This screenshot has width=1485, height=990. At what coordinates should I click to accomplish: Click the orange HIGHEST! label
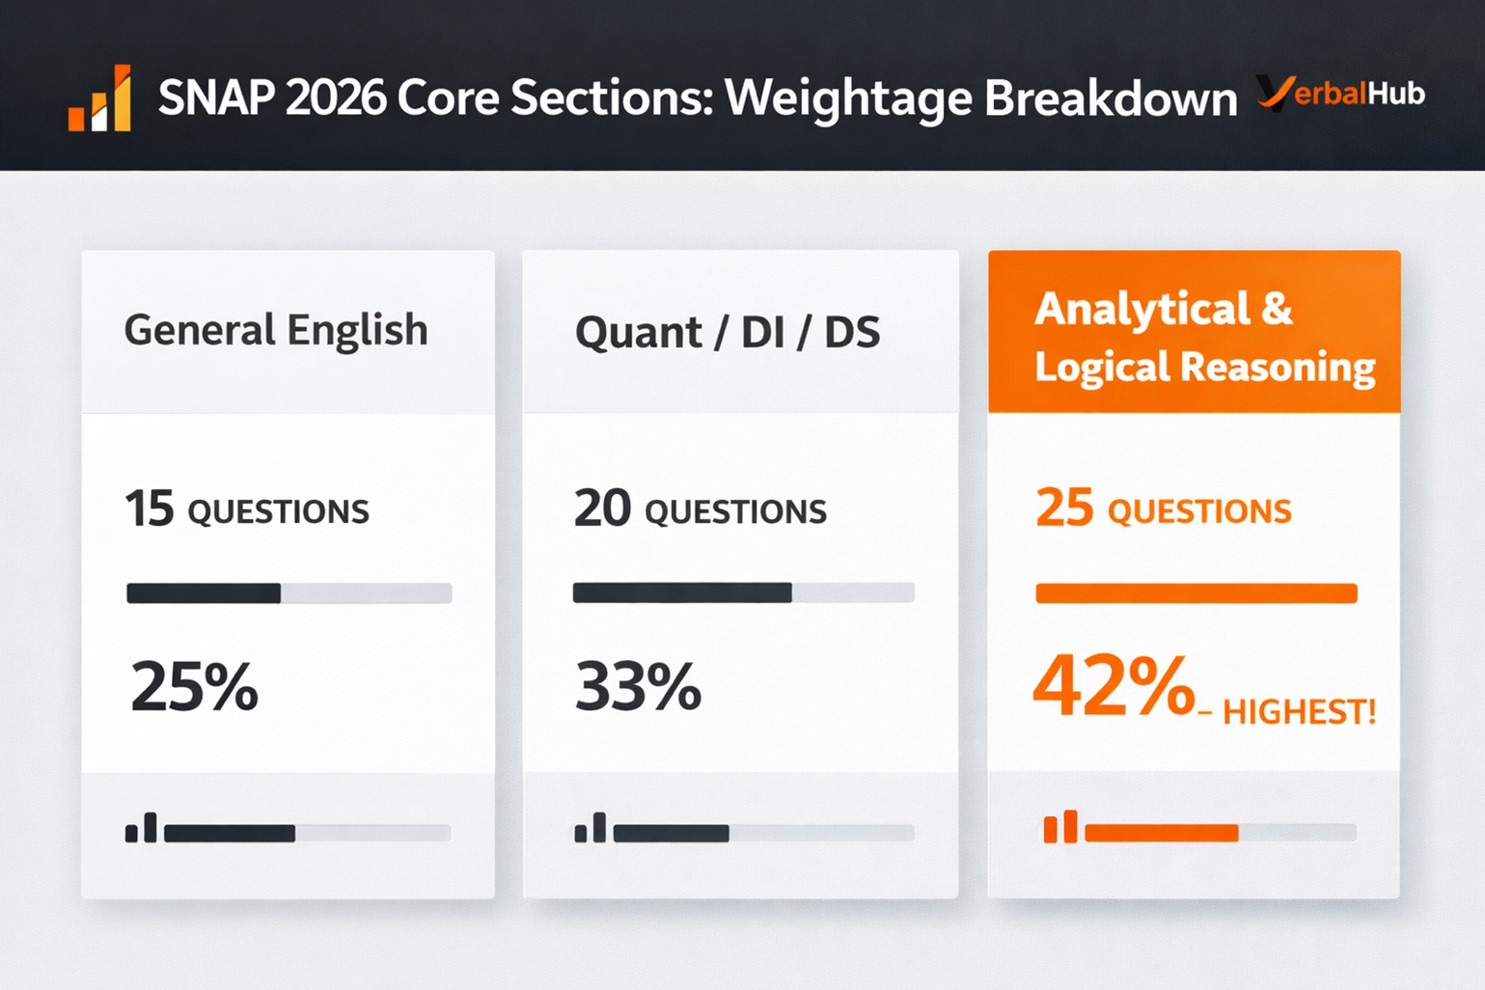(x=1299, y=712)
